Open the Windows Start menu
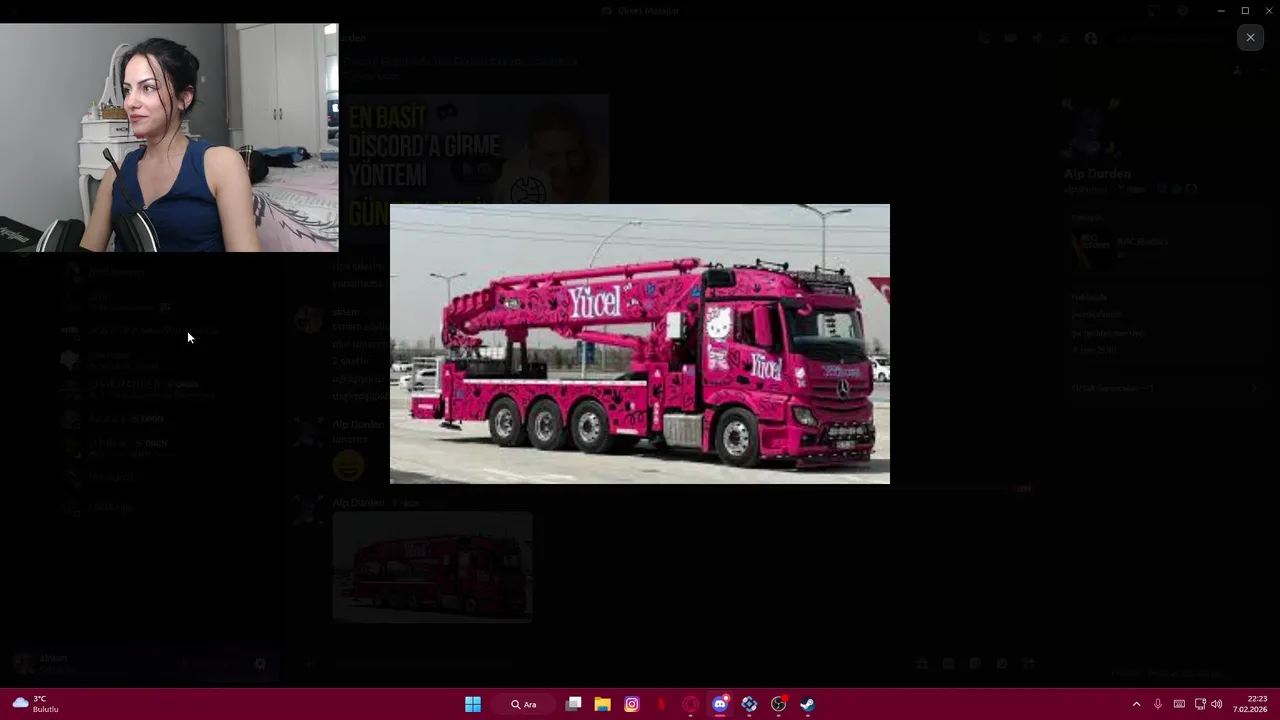This screenshot has height=720, width=1280. pyautogui.click(x=473, y=704)
